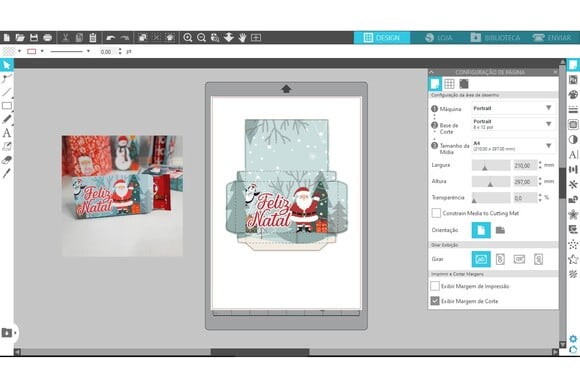580x377 pixels.
Task: Click the Largura value field
Action: 524,165
